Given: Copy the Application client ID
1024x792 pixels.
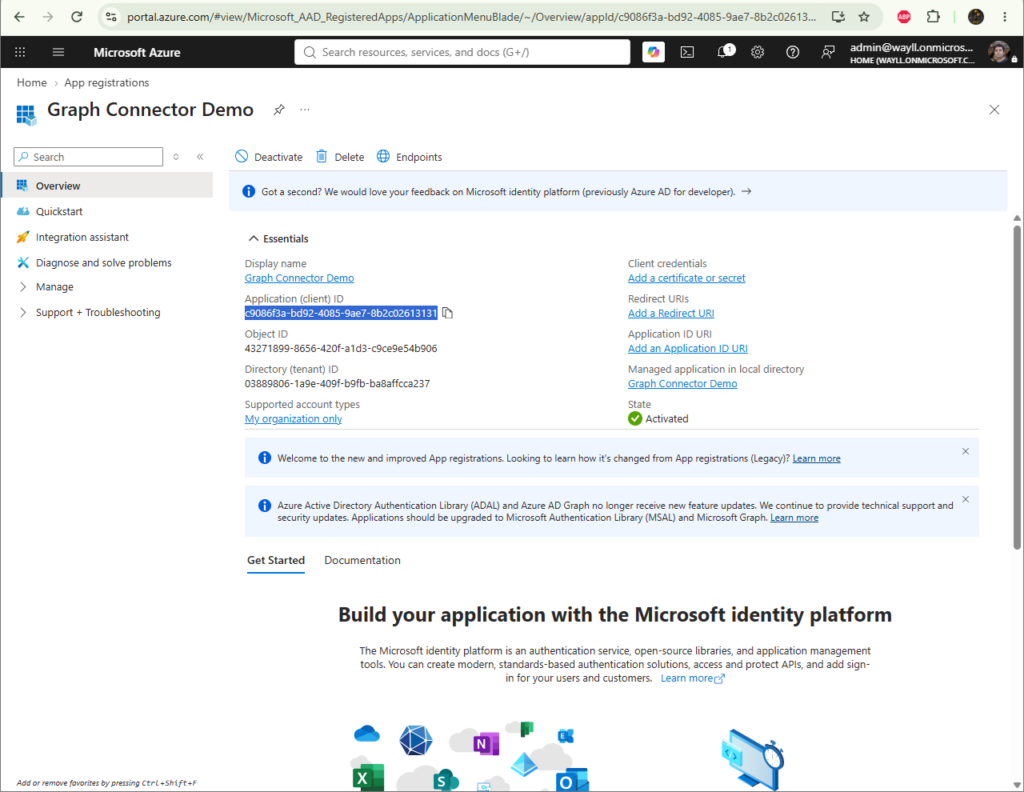Looking at the screenshot, I should (x=447, y=313).
